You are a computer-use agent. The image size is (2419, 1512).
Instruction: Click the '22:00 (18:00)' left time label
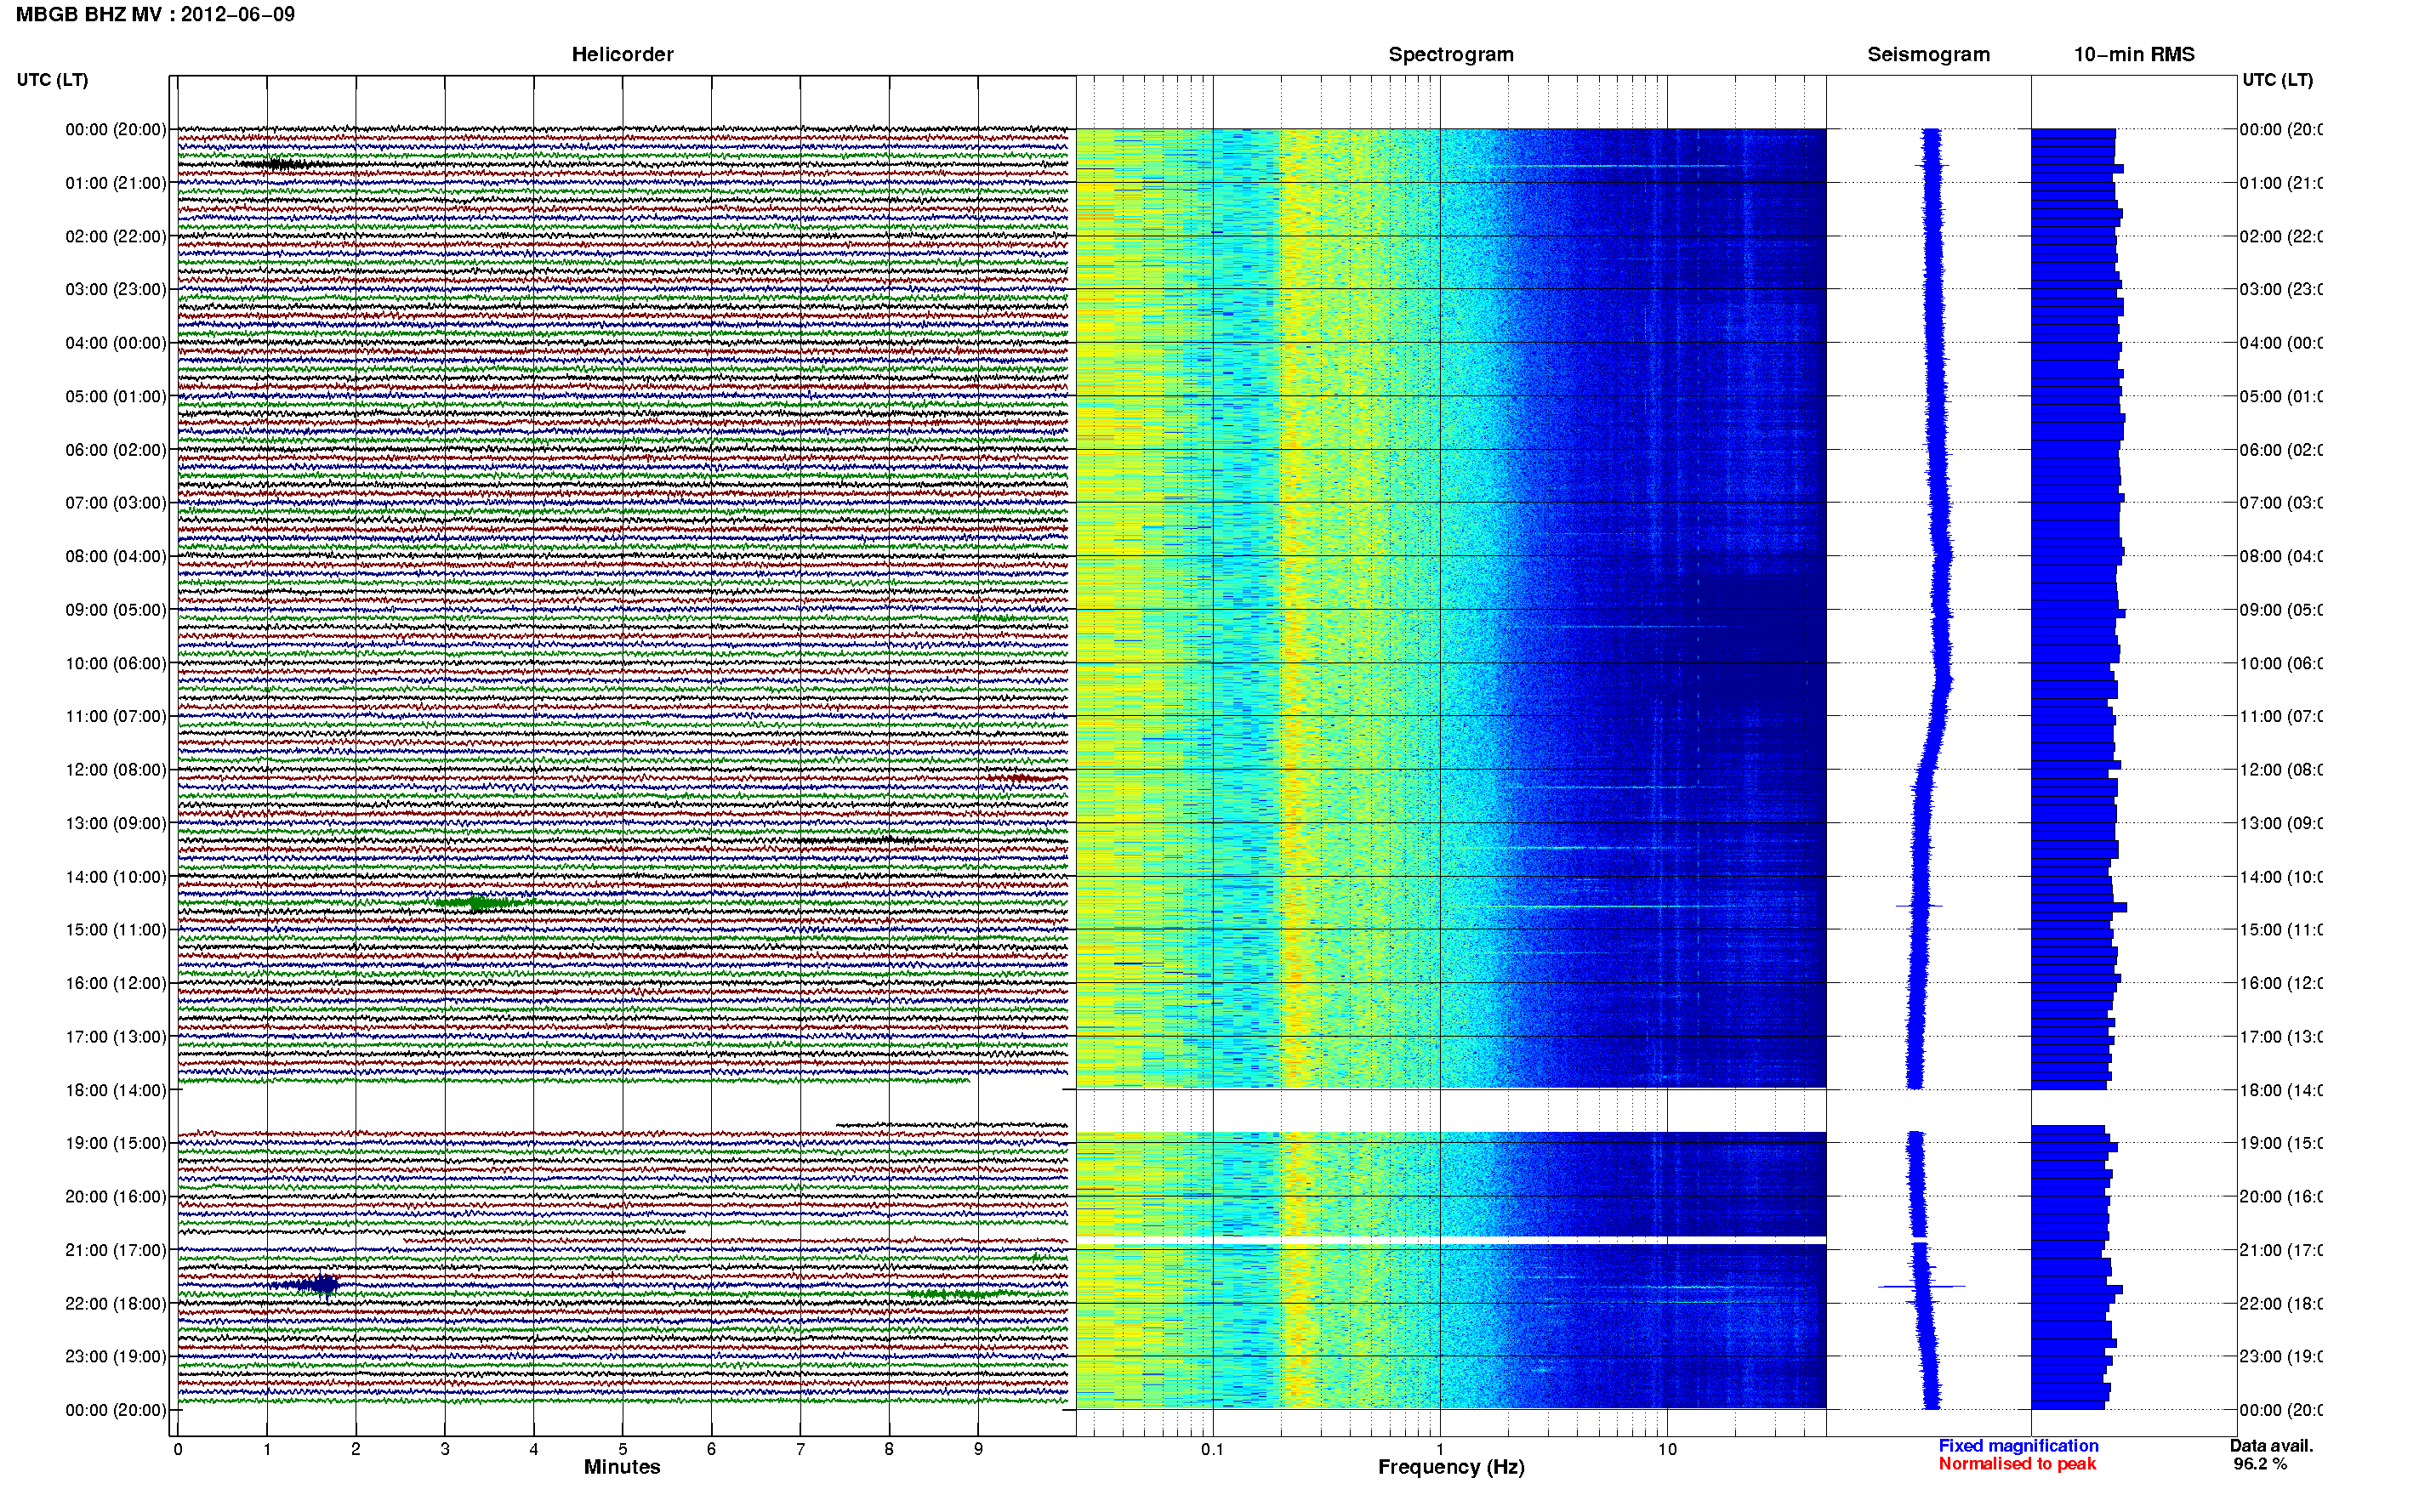pos(116,1304)
